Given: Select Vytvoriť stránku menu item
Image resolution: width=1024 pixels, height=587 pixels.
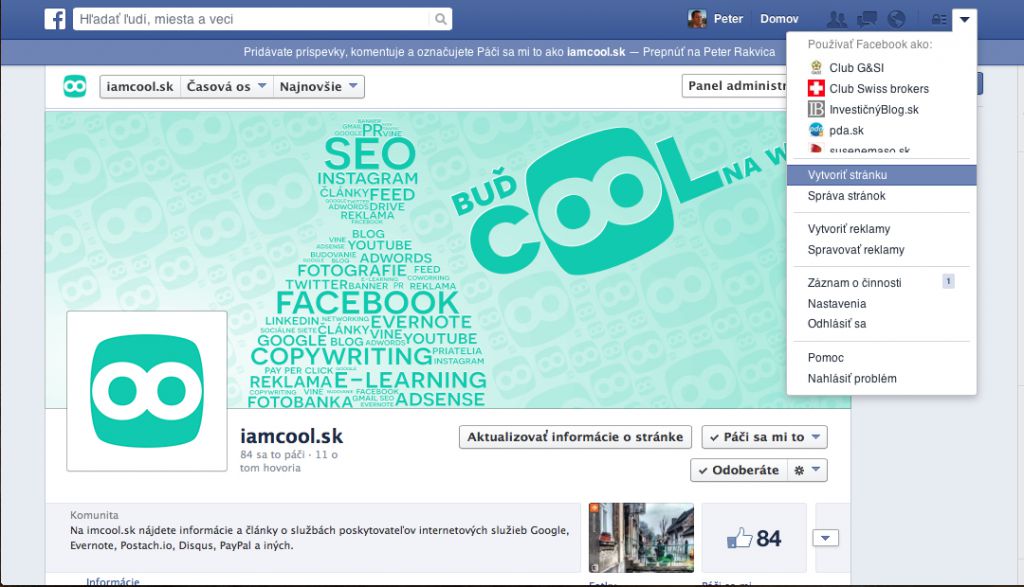Looking at the screenshot, I should coord(882,175).
